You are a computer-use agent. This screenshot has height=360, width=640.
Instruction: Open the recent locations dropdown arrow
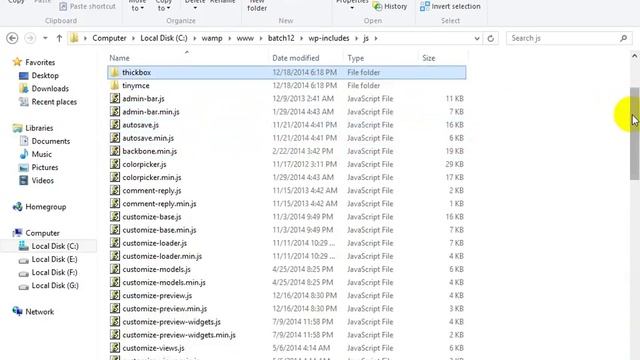click(45, 38)
